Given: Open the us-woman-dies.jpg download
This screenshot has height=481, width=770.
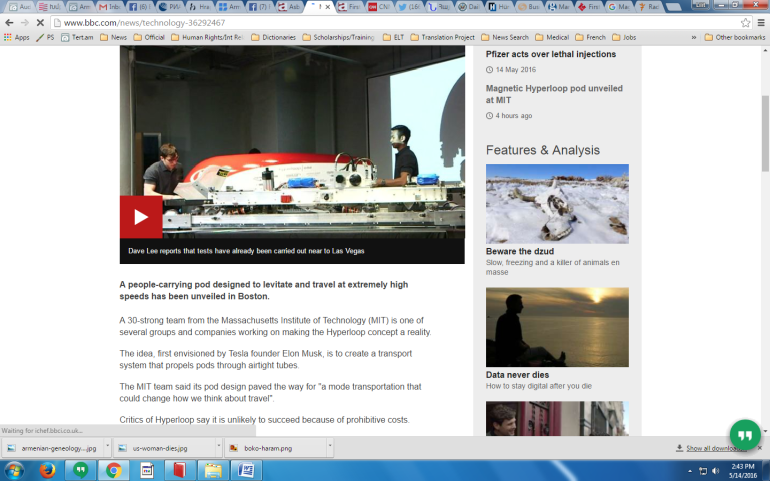Looking at the screenshot, I should point(165,448).
